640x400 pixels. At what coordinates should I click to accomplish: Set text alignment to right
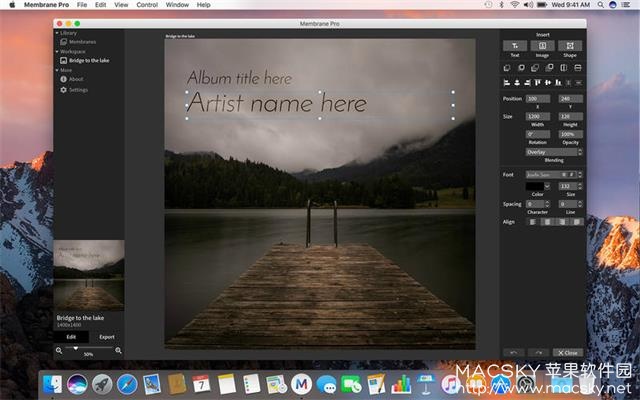pos(562,222)
